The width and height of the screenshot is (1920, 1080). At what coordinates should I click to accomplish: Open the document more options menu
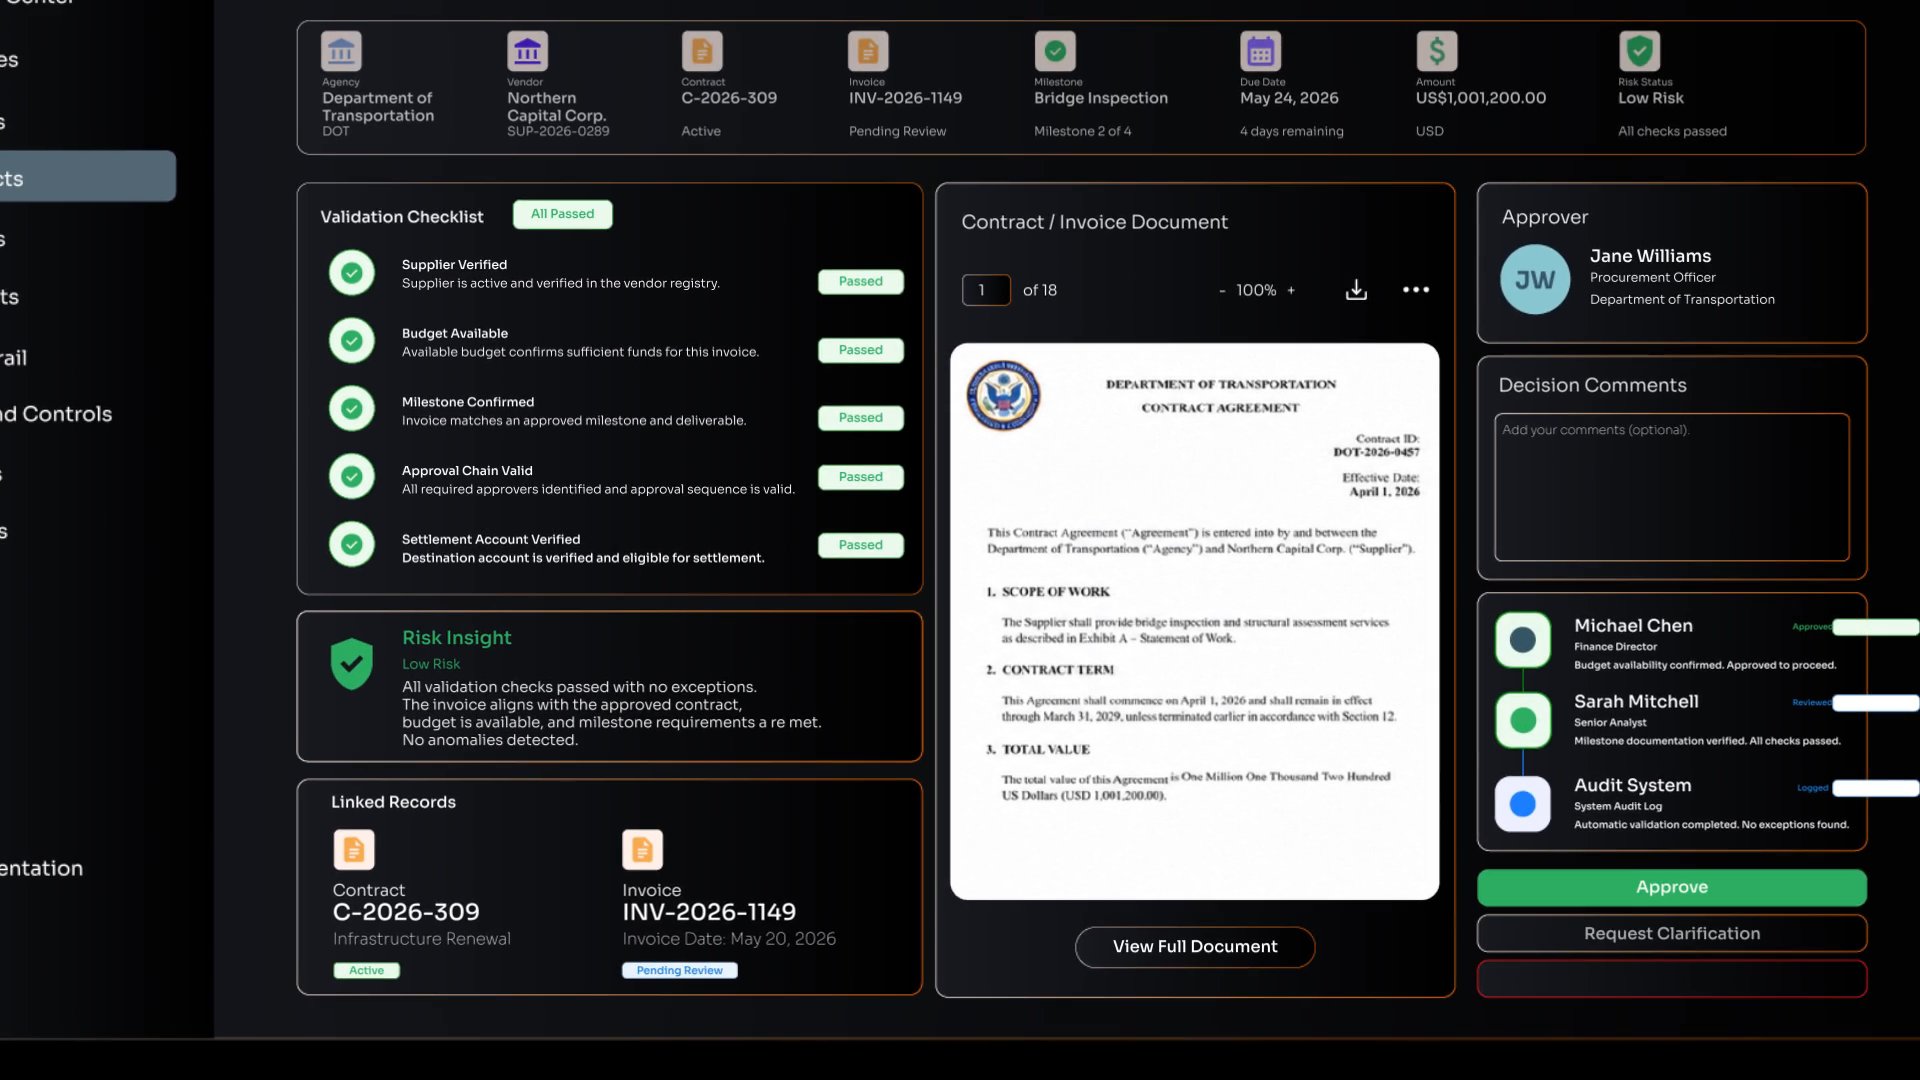[1416, 290]
